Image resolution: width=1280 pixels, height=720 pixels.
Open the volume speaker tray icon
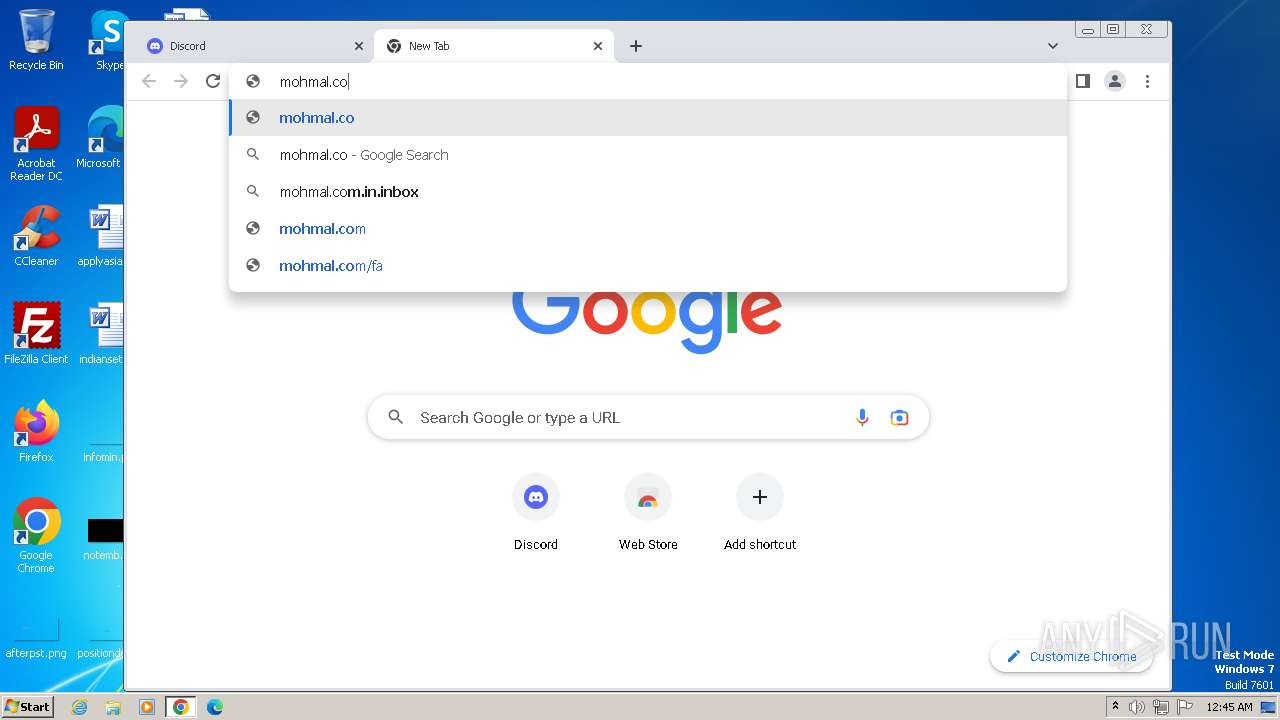tap(1137, 707)
